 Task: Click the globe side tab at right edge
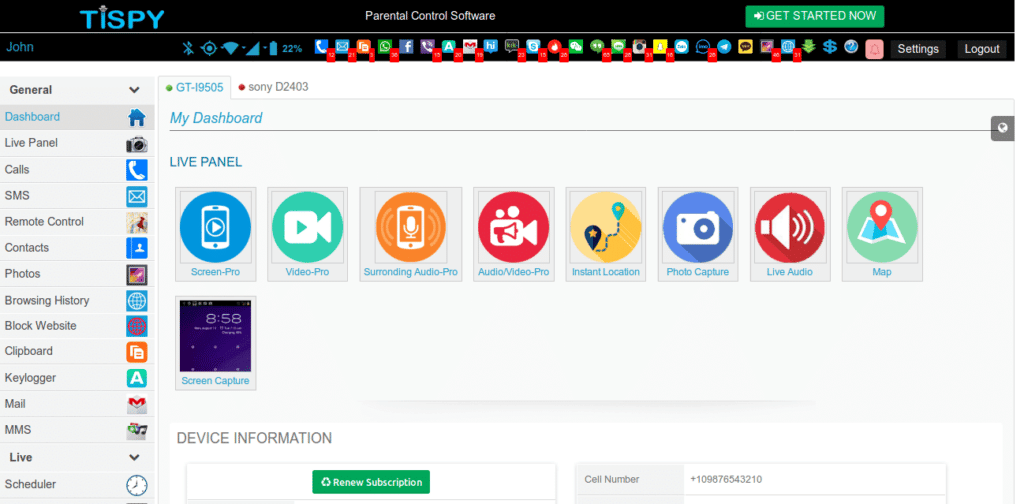coord(1002,129)
